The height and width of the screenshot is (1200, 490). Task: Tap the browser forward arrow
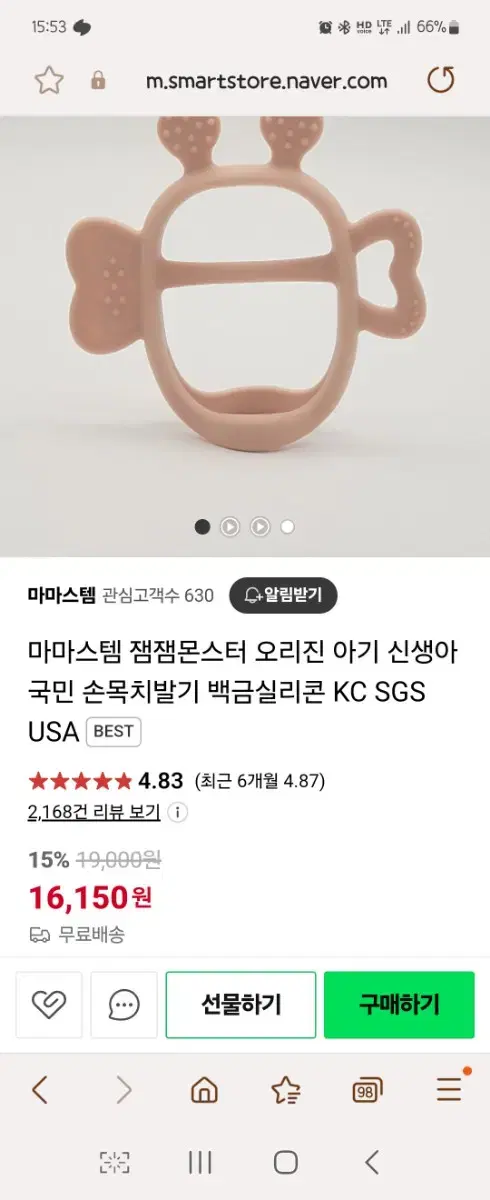123,1089
